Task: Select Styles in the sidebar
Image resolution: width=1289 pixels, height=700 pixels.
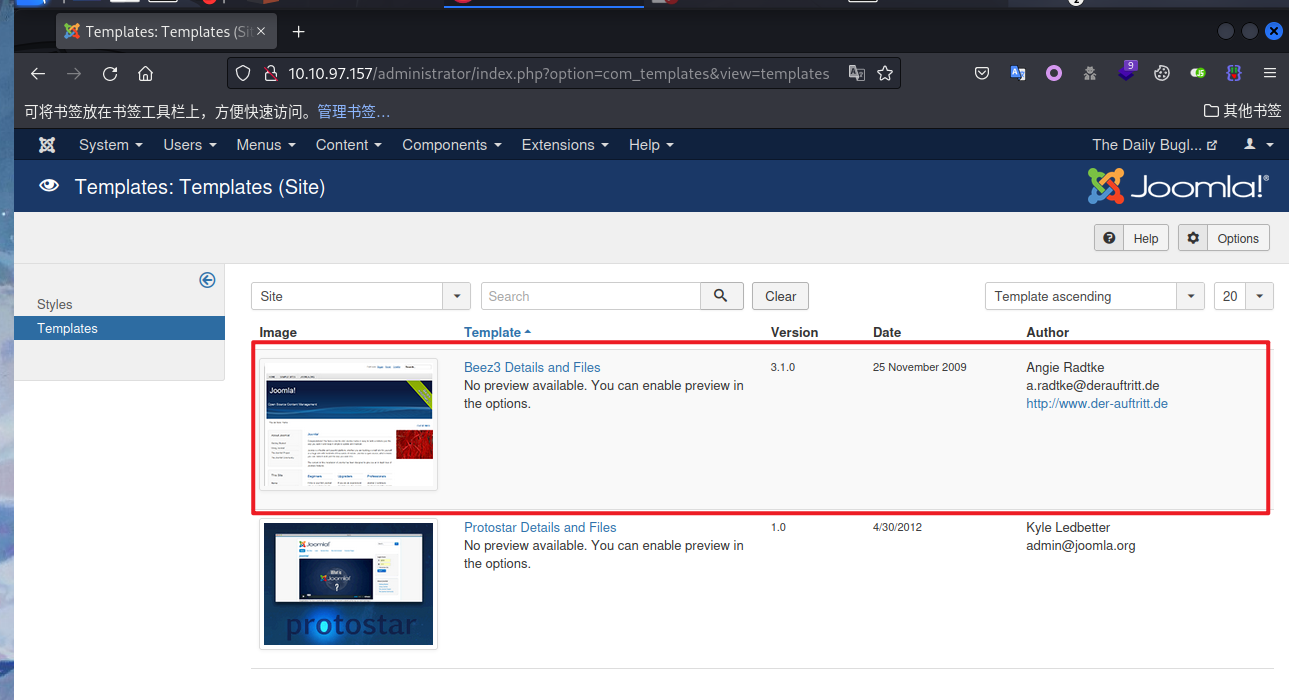Action: point(55,304)
